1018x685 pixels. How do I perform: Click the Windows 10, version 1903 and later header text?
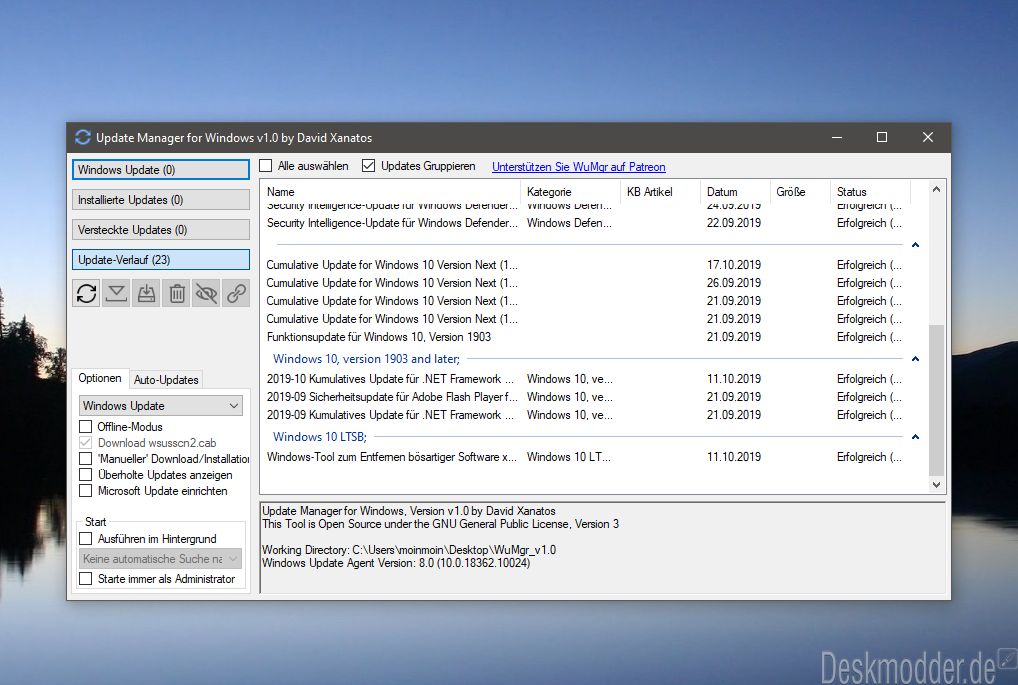pos(366,359)
